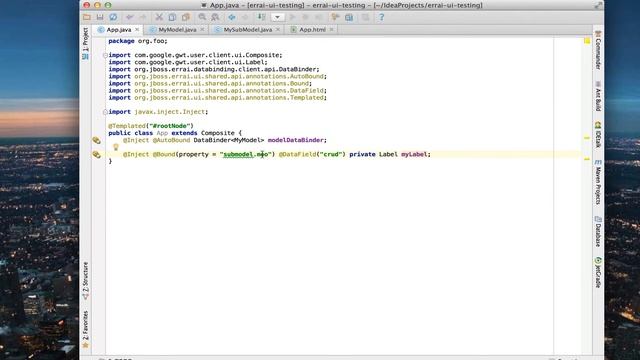Open the Ant Build side panel
Image resolution: width=640 pixels, height=360 pixels.
(598, 96)
